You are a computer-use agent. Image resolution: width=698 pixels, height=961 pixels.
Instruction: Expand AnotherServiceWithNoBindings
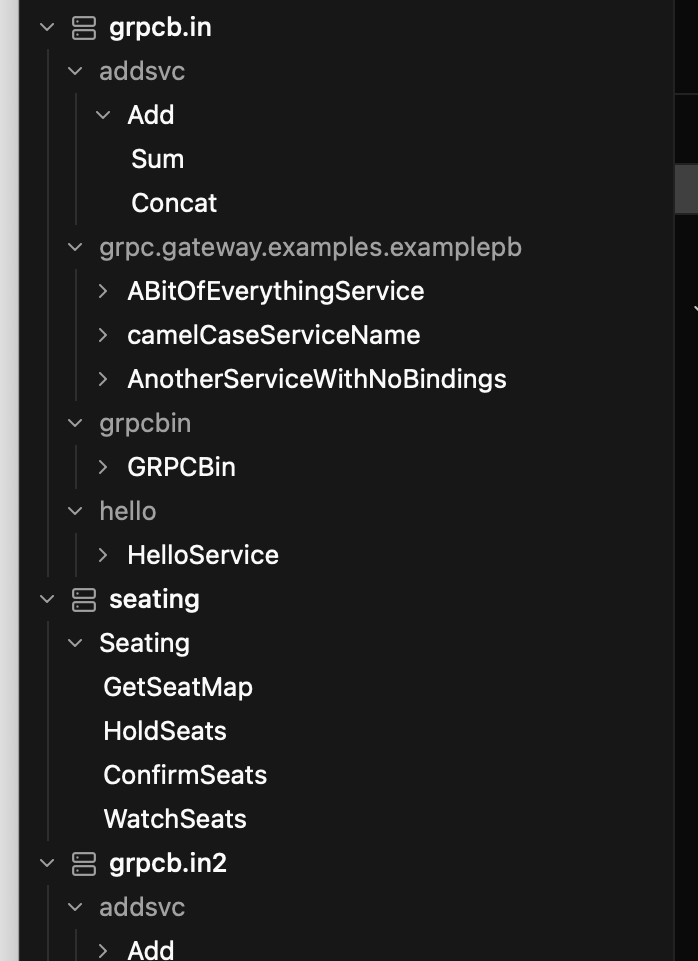(x=103, y=379)
